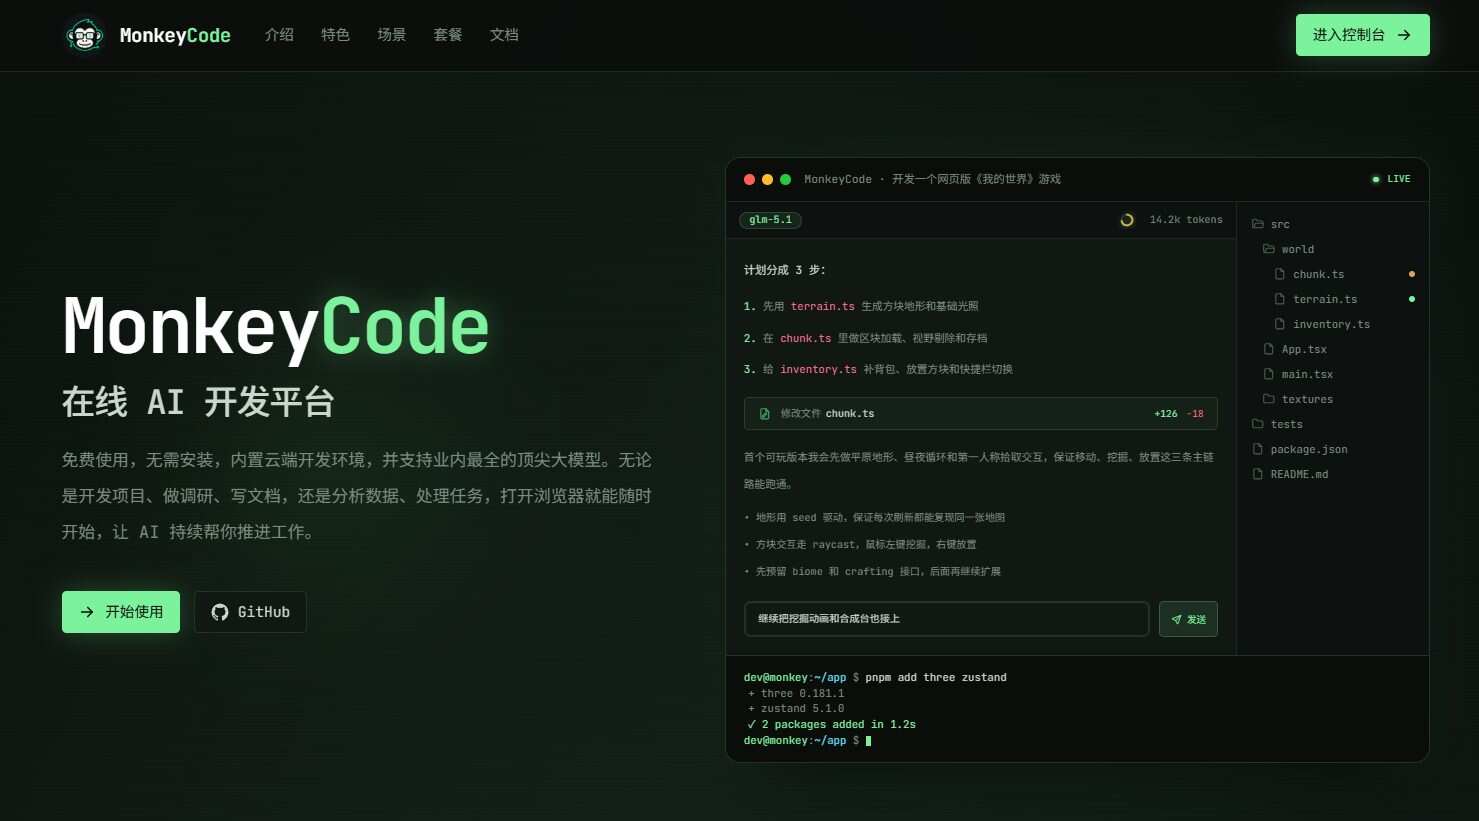
Task: Click the loading spinner beside token count
Action: pos(1127,220)
